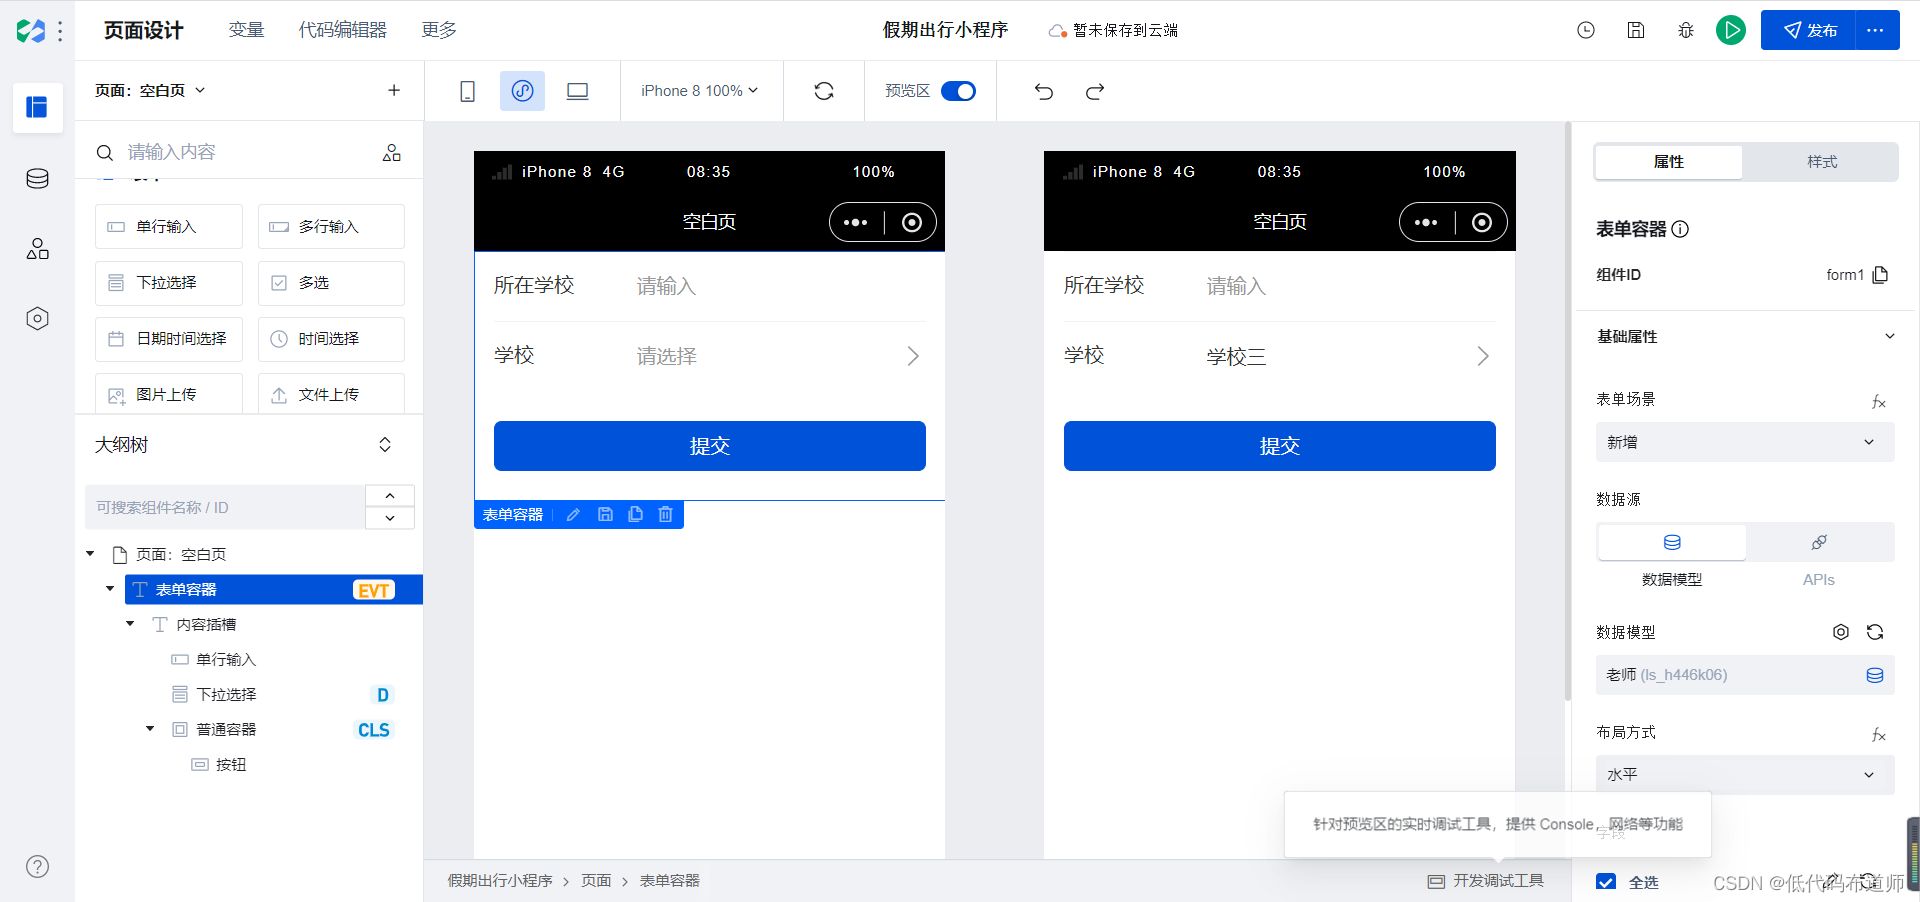This screenshot has height=902, width=1920.
Task: Add a new page with the plus icon
Action: 394,90
